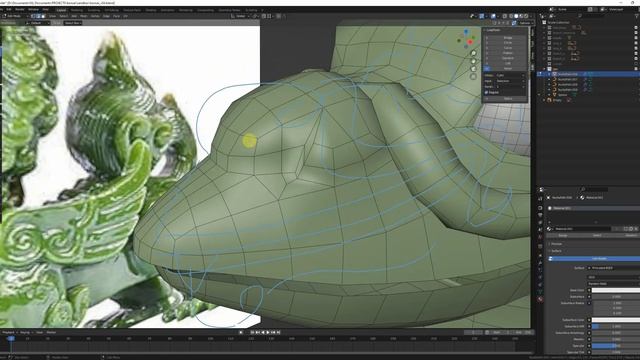Screen dimensions: 640x360
Task: Open the Edit menu
Action: point(9,9)
